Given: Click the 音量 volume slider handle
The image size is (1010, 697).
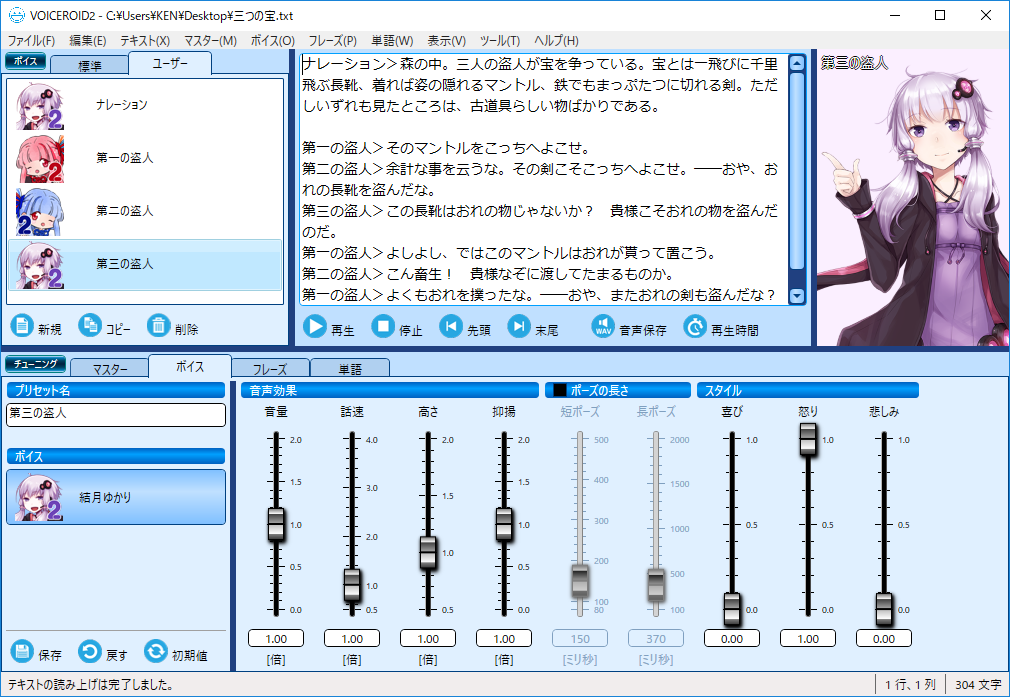Looking at the screenshot, I should (276, 524).
